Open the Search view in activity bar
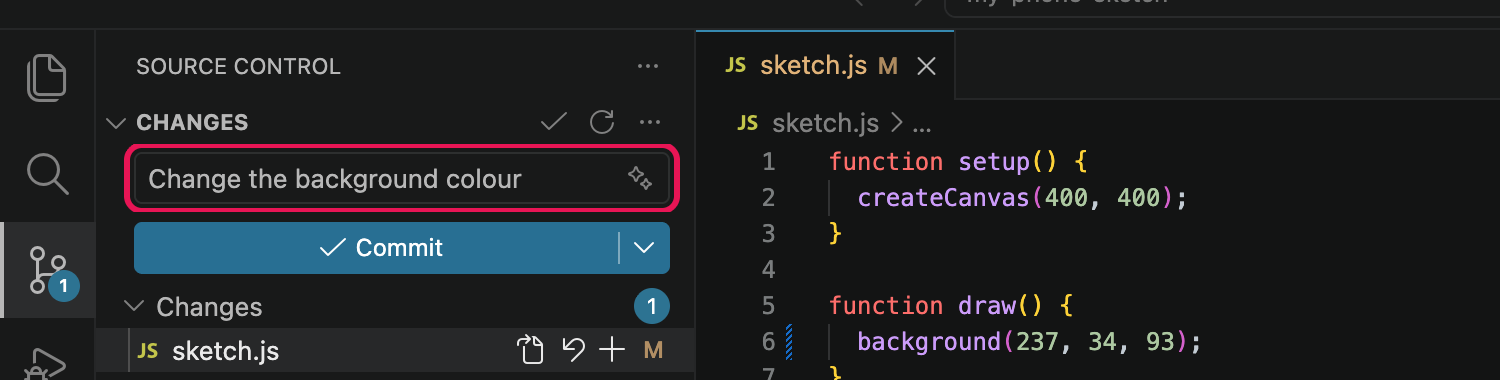The height and width of the screenshot is (380, 1500). tap(47, 173)
